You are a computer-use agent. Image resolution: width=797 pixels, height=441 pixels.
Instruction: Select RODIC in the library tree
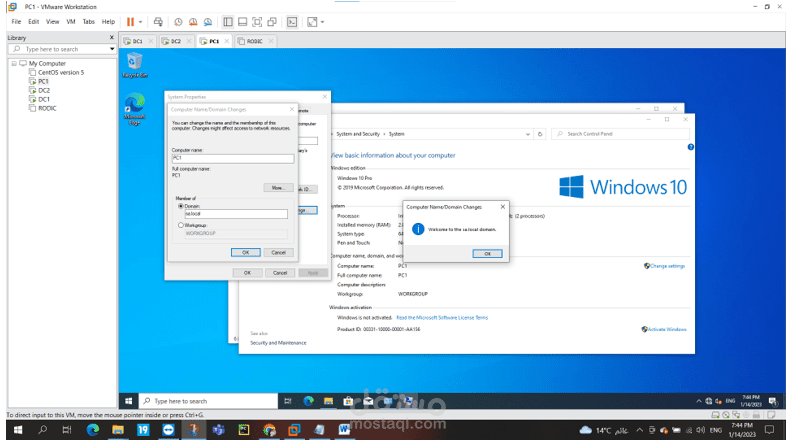click(47, 108)
